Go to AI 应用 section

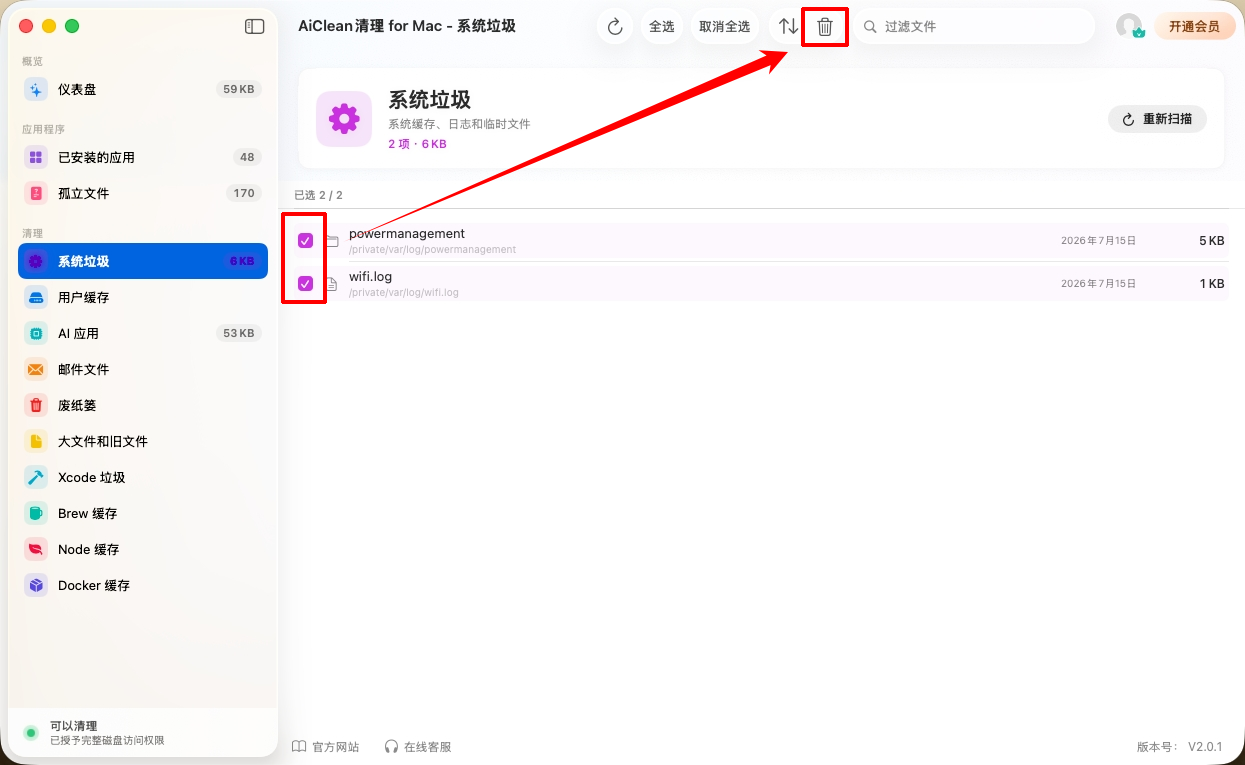[x=143, y=333]
